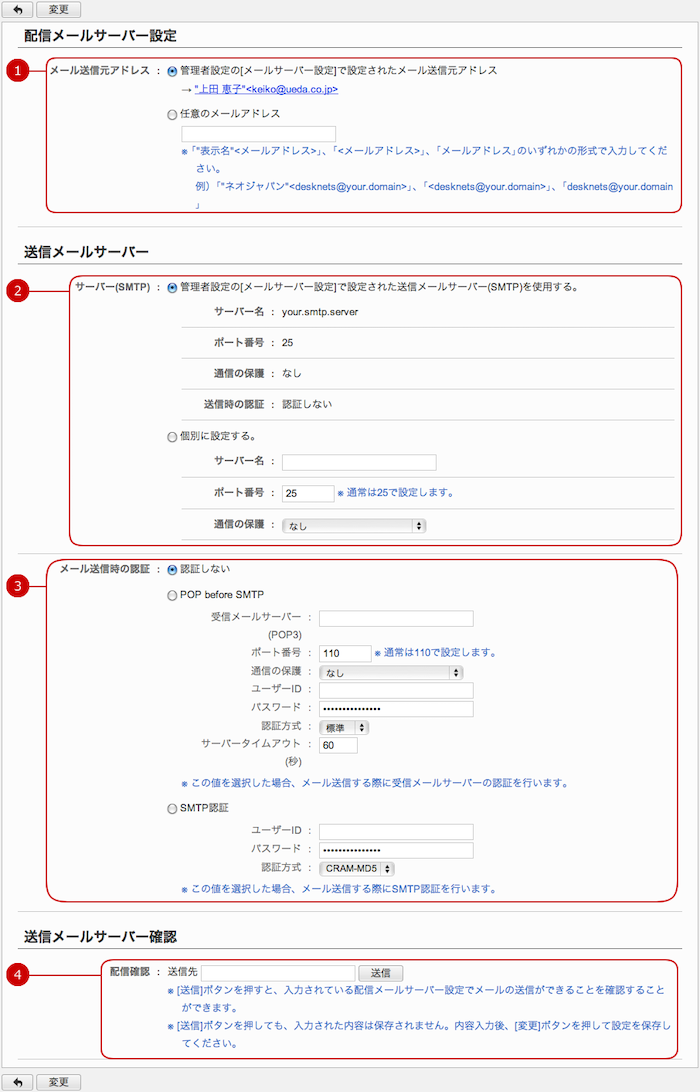The width and height of the screenshot is (700, 1092).
Task: Focus the POP before SMTP パスワード field
Action: pos(396,709)
